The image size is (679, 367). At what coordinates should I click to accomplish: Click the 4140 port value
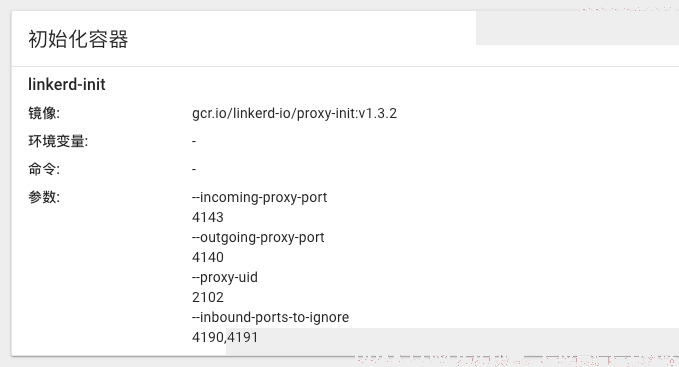[208, 258]
